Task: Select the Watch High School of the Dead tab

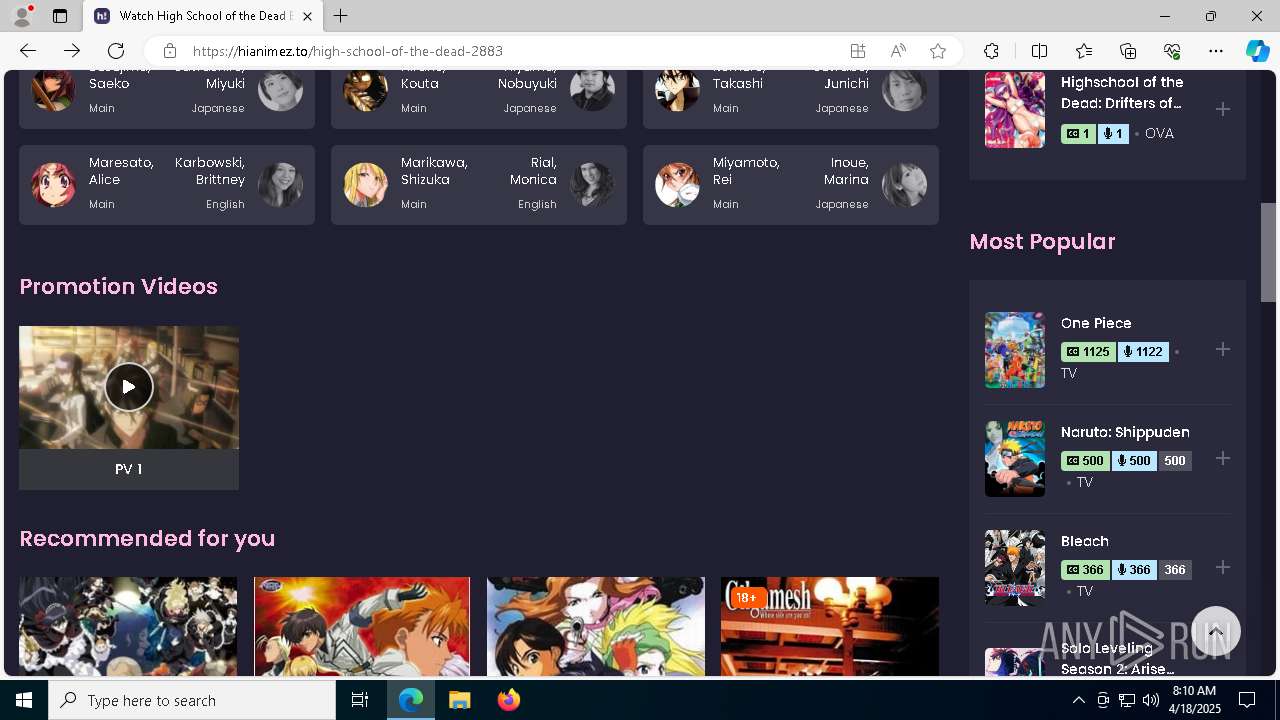Action: point(203,16)
